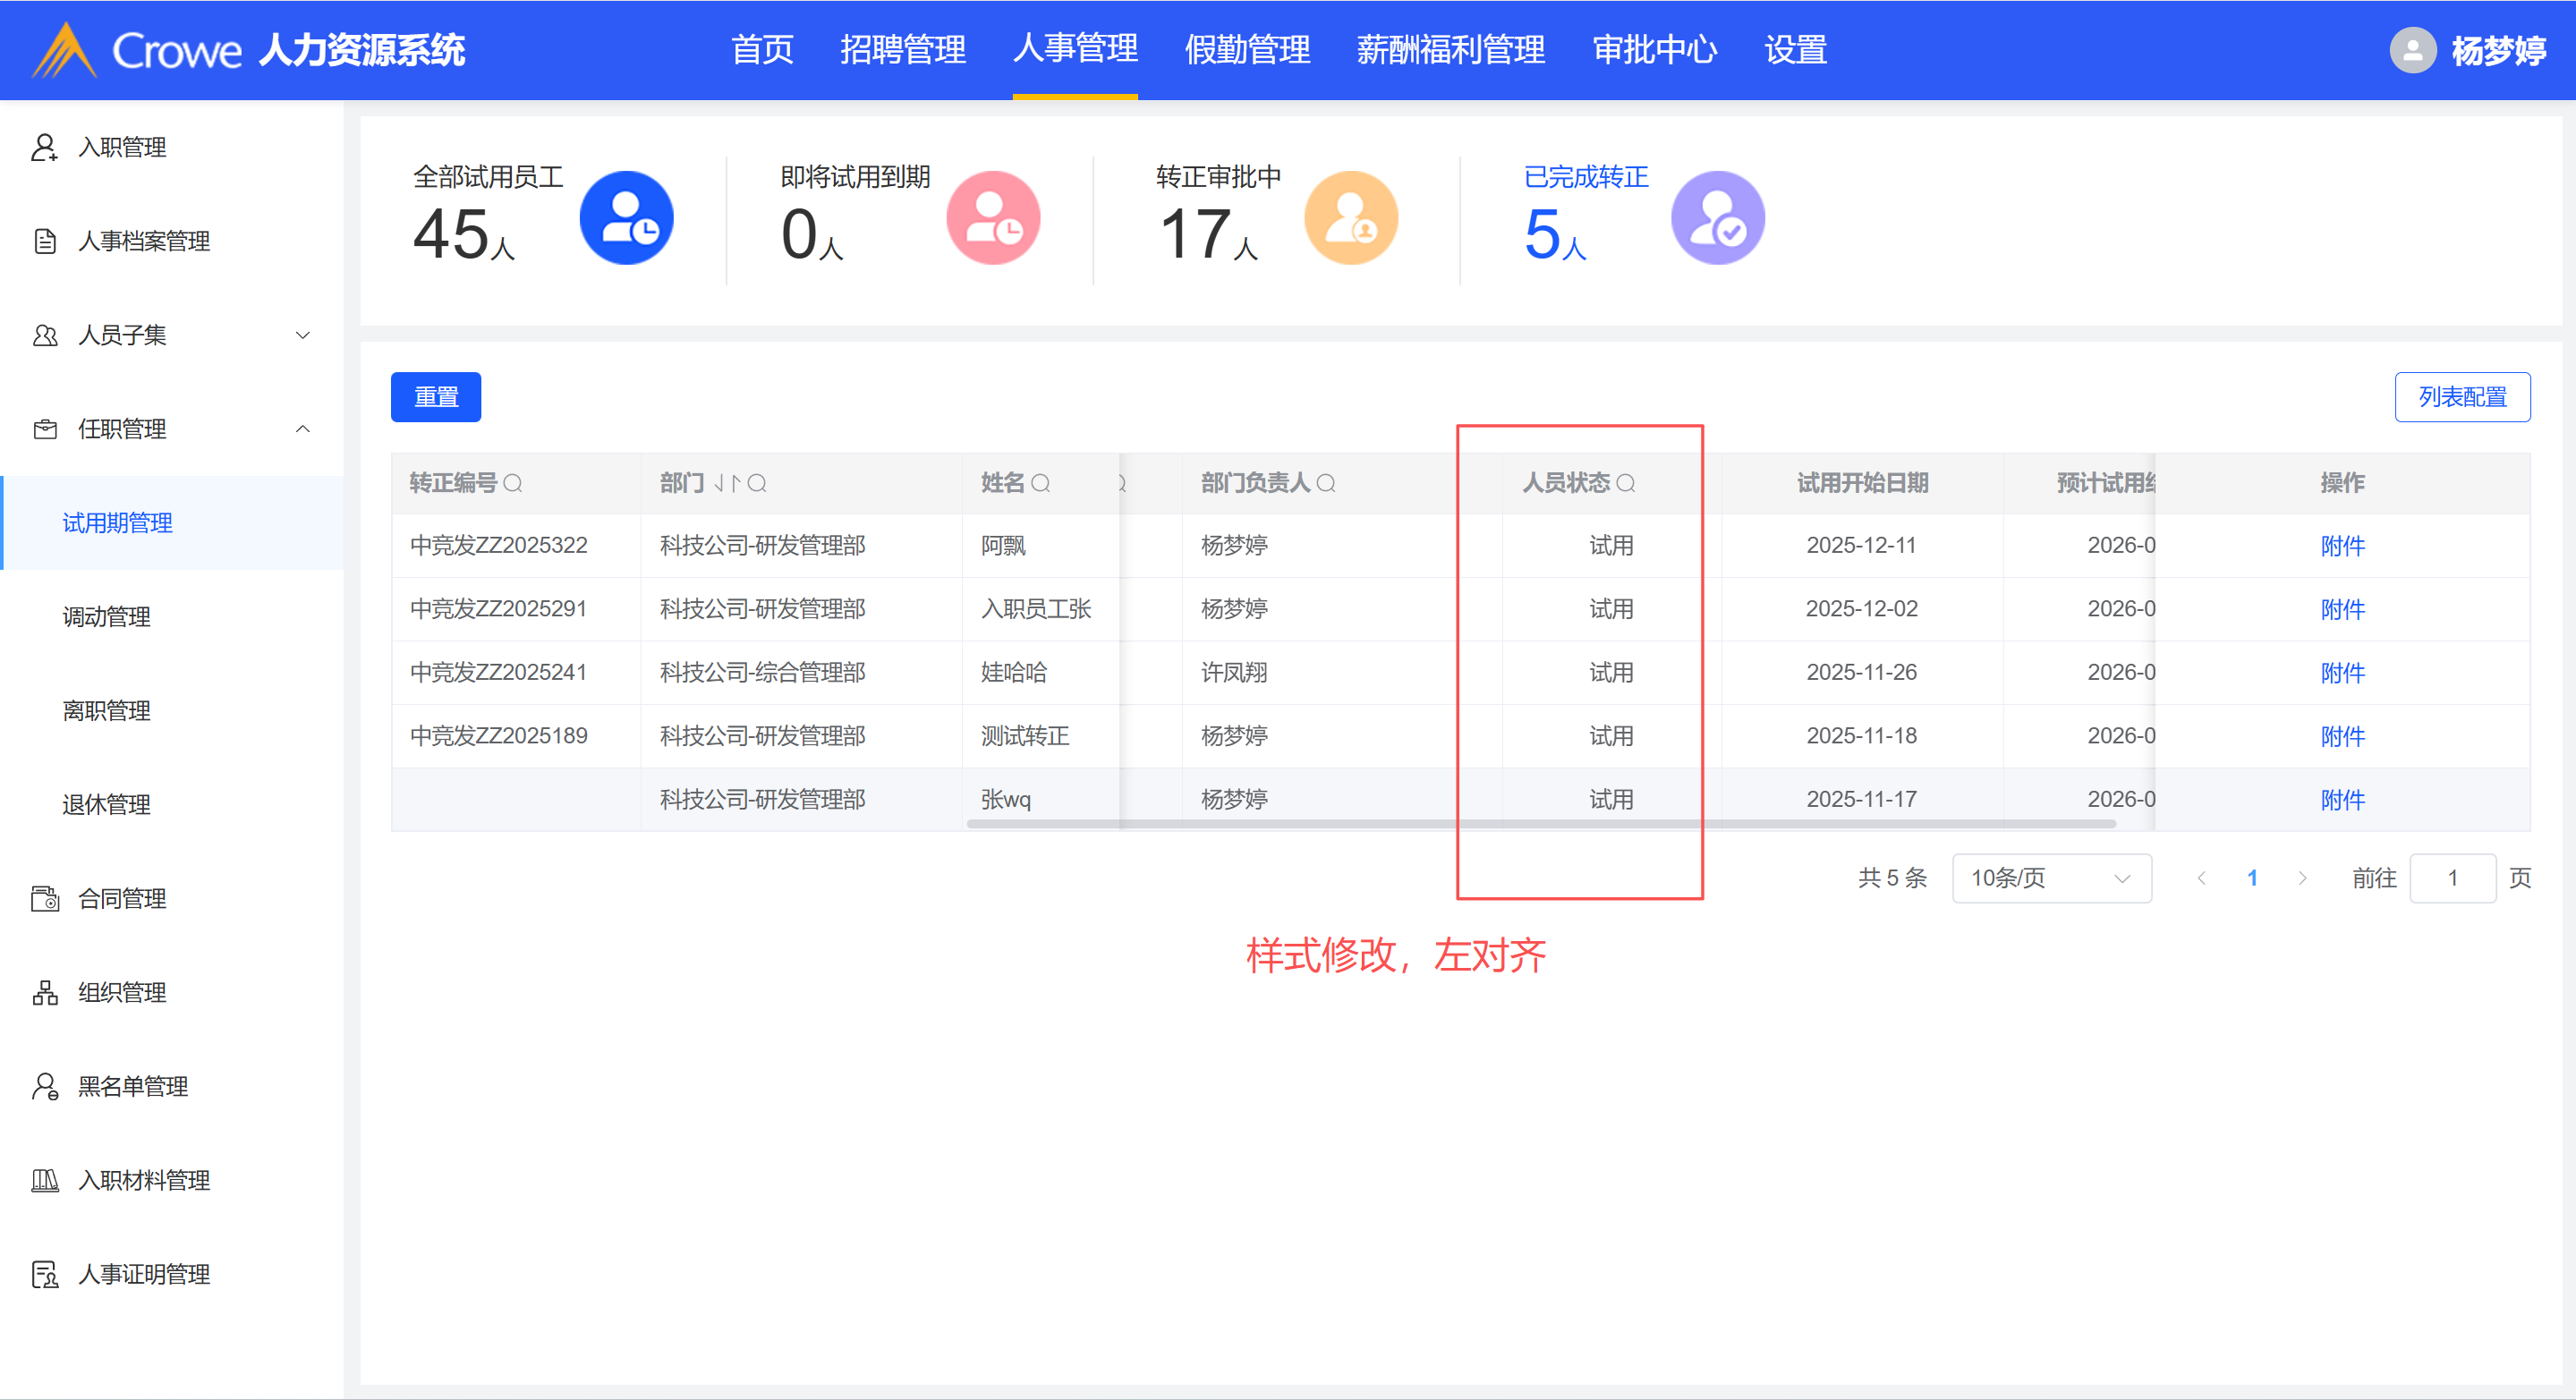Click search icon beside 部门负责人 header
The image size is (2576, 1400).
pos(1326,483)
